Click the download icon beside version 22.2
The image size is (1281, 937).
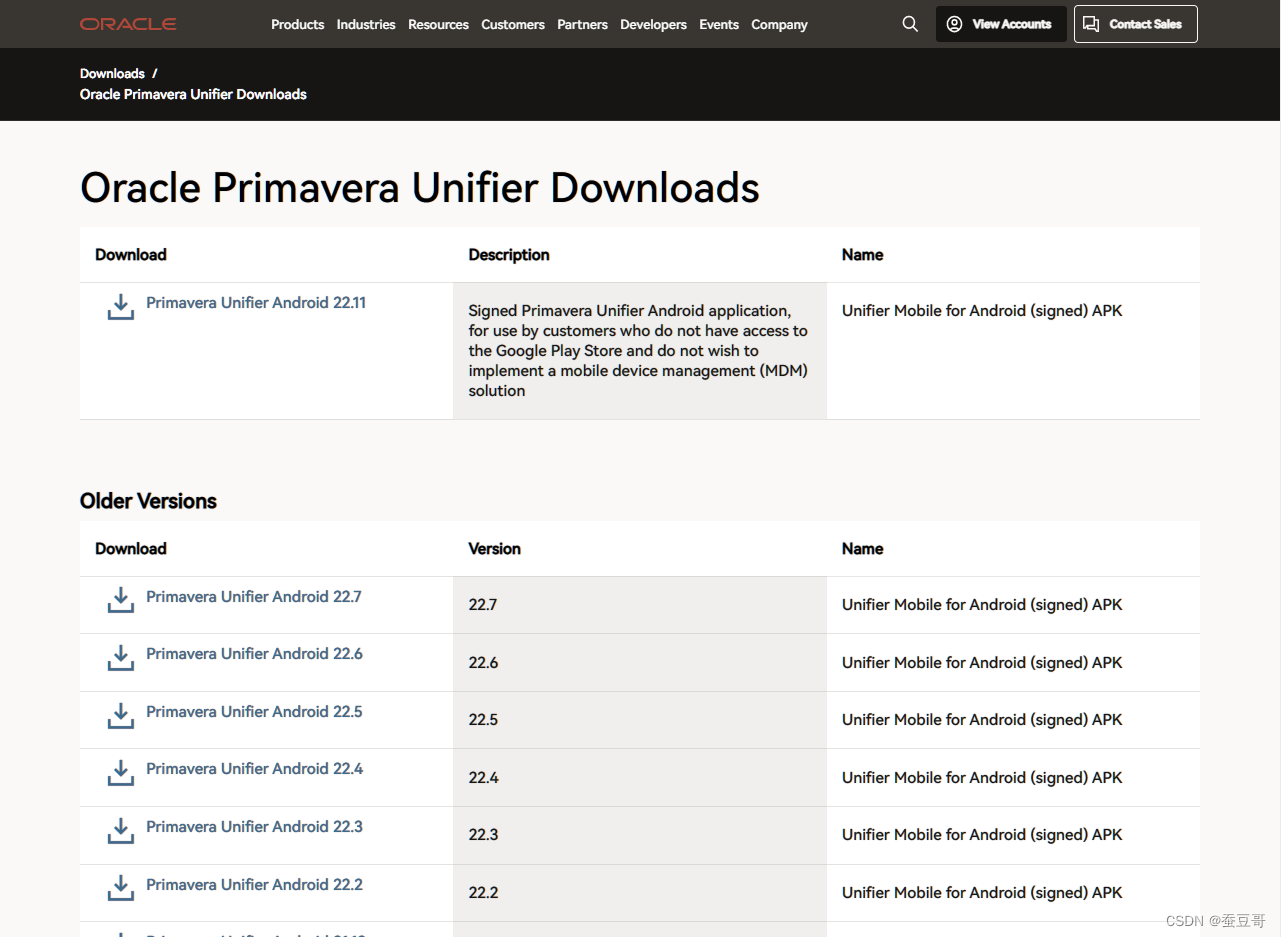[x=120, y=889]
